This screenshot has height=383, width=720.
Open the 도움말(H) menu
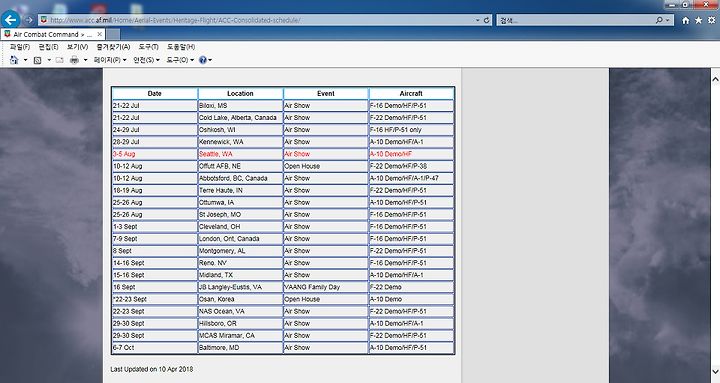(181, 47)
